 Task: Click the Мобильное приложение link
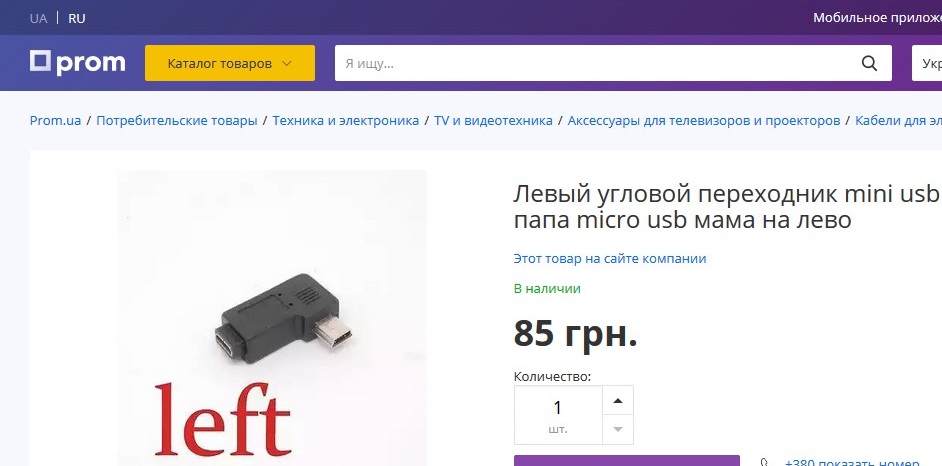pos(877,18)
